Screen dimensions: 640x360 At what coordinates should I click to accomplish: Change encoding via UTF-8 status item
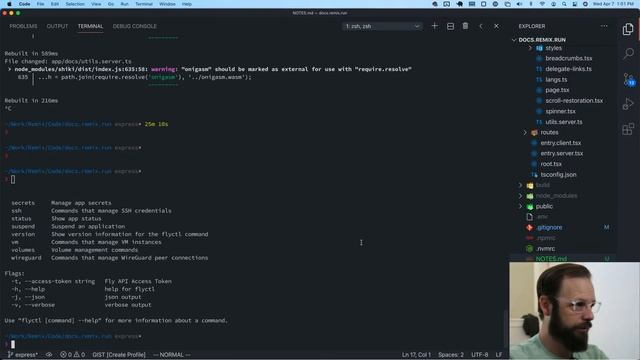pyautogui.click(x=480, y=355)
